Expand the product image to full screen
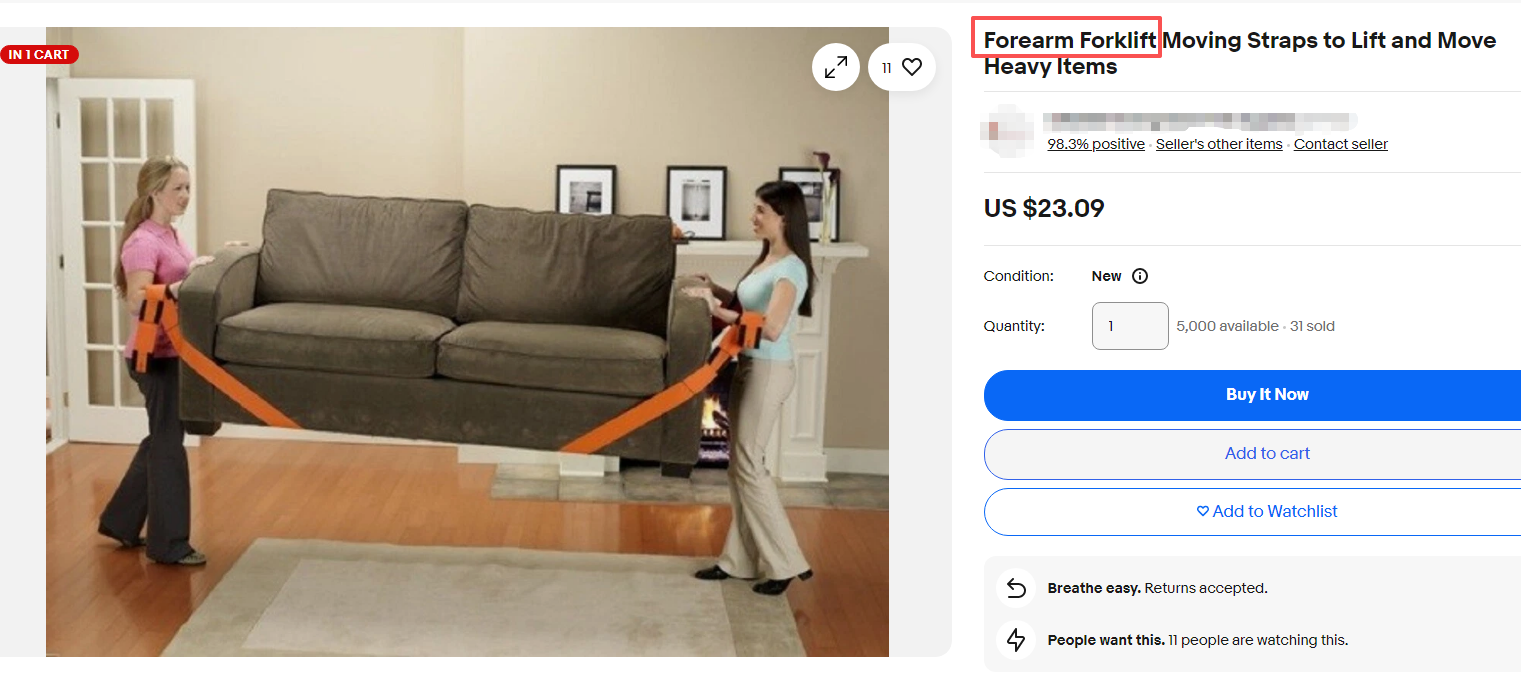Screen dimensions: 1521x688 click(x=836, y=67)
